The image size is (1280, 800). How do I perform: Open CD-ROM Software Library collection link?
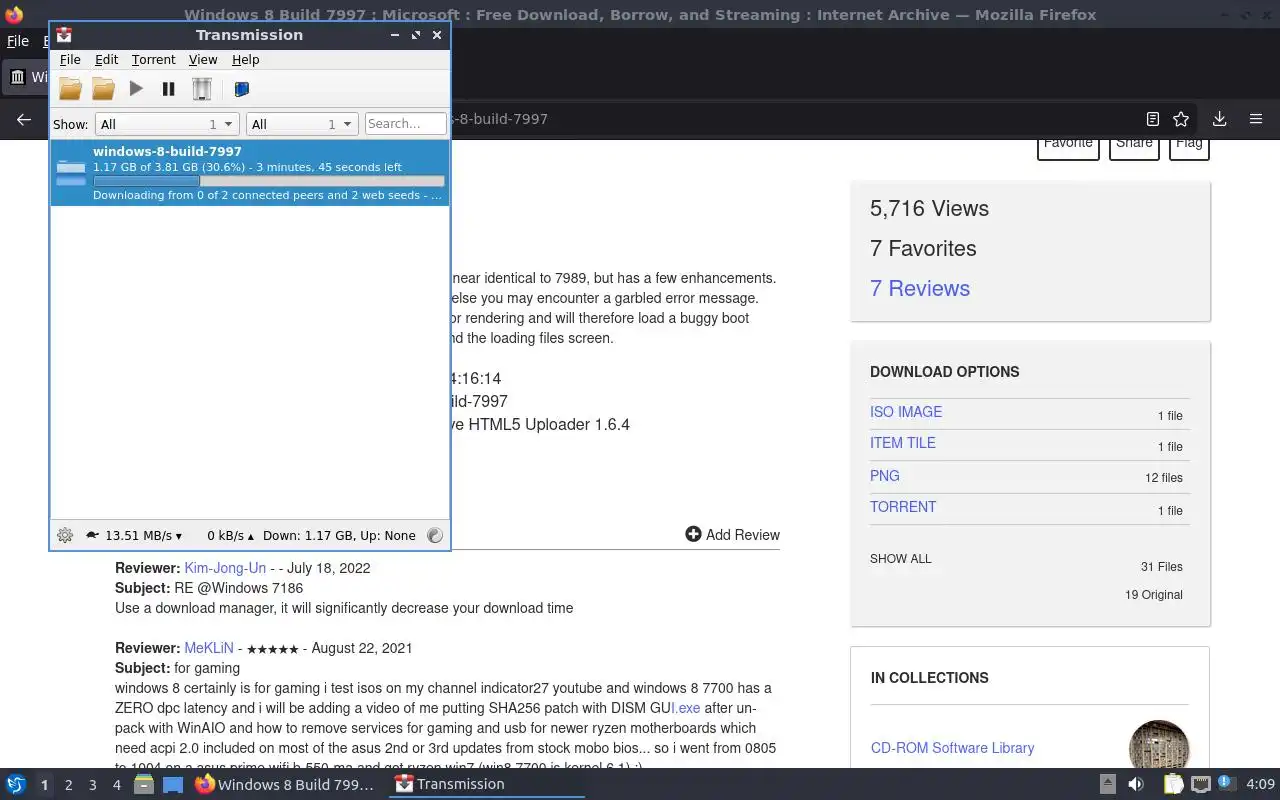[x=952, y=748]
